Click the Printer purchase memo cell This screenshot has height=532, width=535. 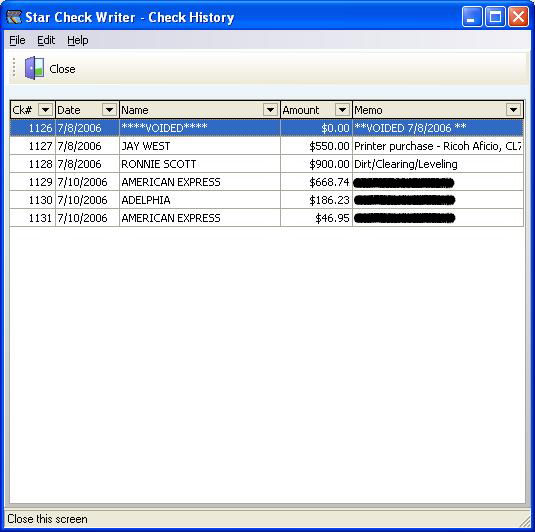point(438,146)
